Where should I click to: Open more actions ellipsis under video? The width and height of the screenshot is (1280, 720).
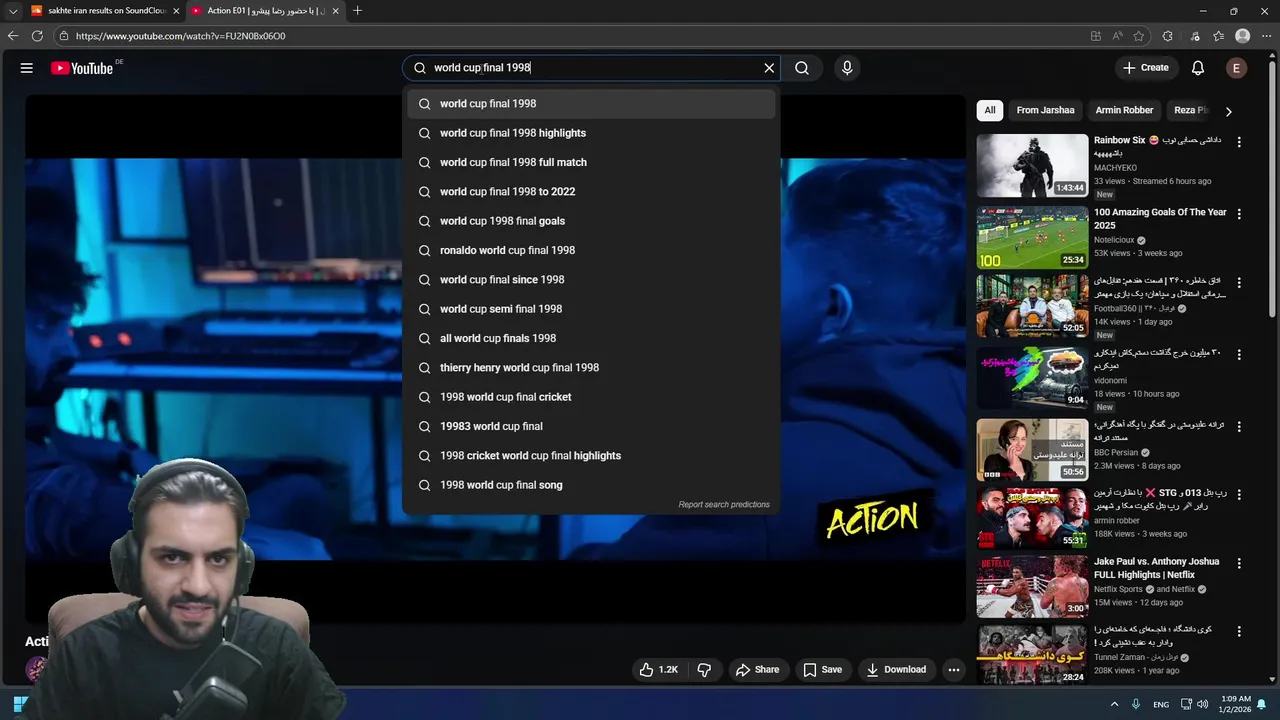click(954, 670)
